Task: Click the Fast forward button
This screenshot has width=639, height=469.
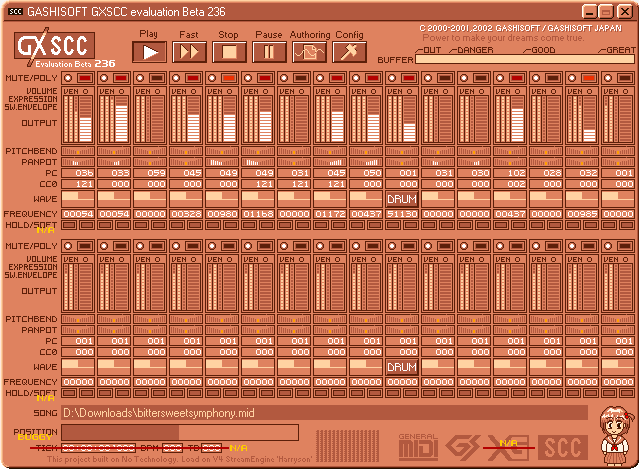Action: point(189,52)
